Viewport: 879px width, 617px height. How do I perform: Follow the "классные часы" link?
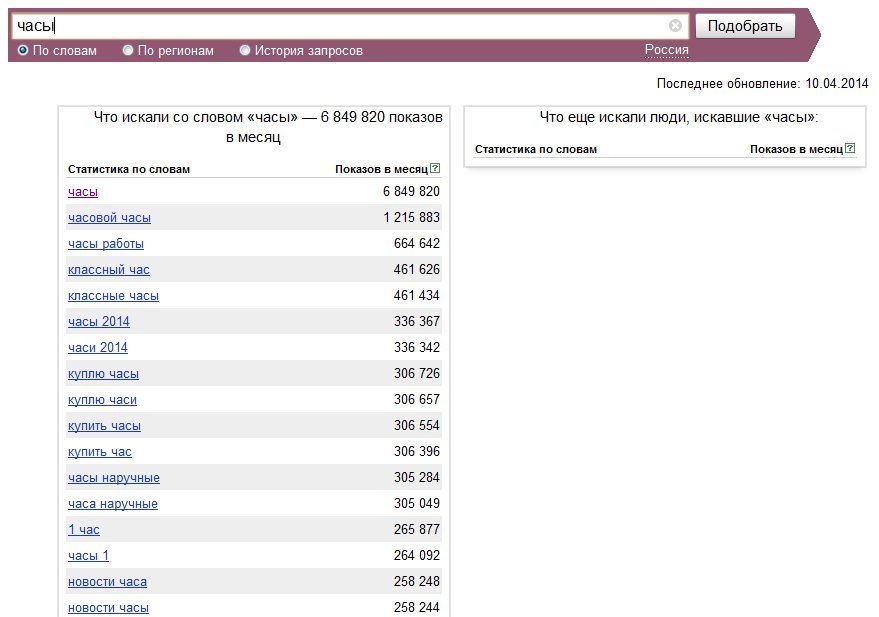pyautogui.click(x=113, y=295)
